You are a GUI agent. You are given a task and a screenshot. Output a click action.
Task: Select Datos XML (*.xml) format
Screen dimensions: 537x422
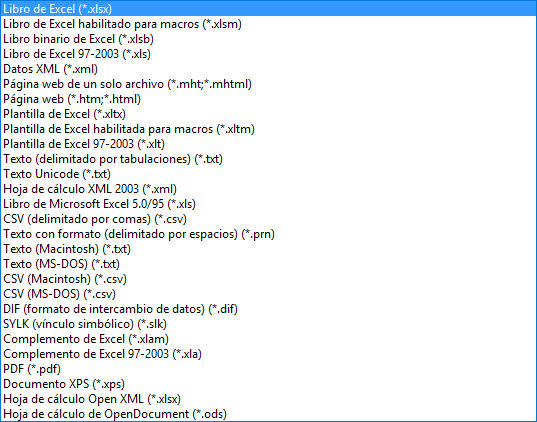(268, 69)
